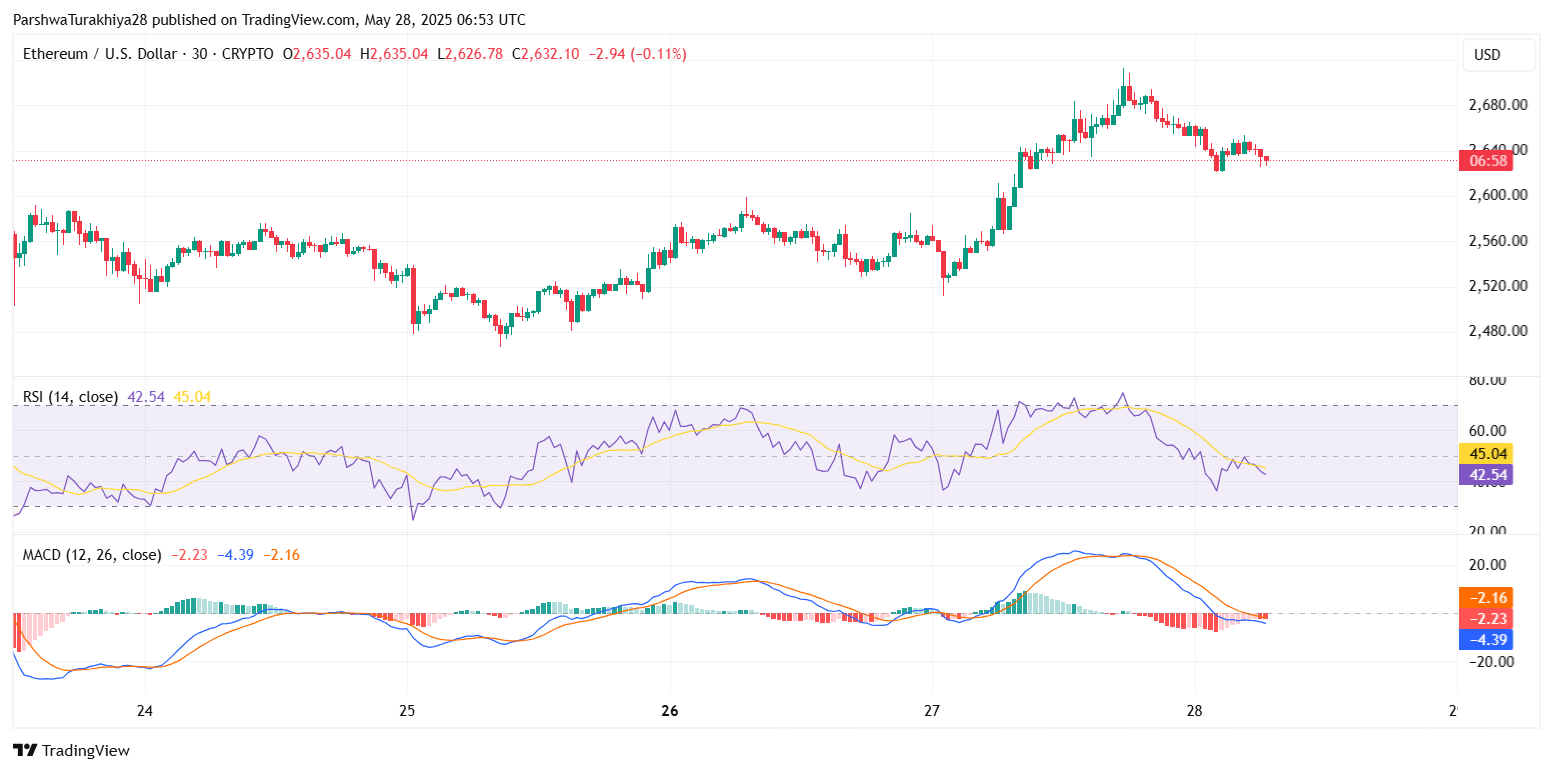Click the orange -2.16 MACD signal tag

(x=1485, y=597)
